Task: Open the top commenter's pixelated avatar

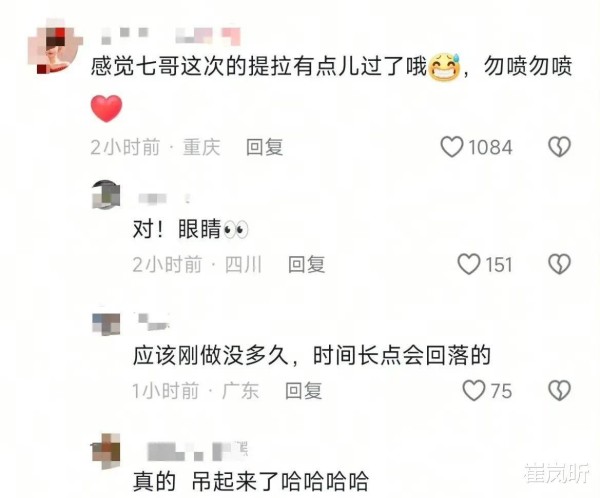Action: 55,46
